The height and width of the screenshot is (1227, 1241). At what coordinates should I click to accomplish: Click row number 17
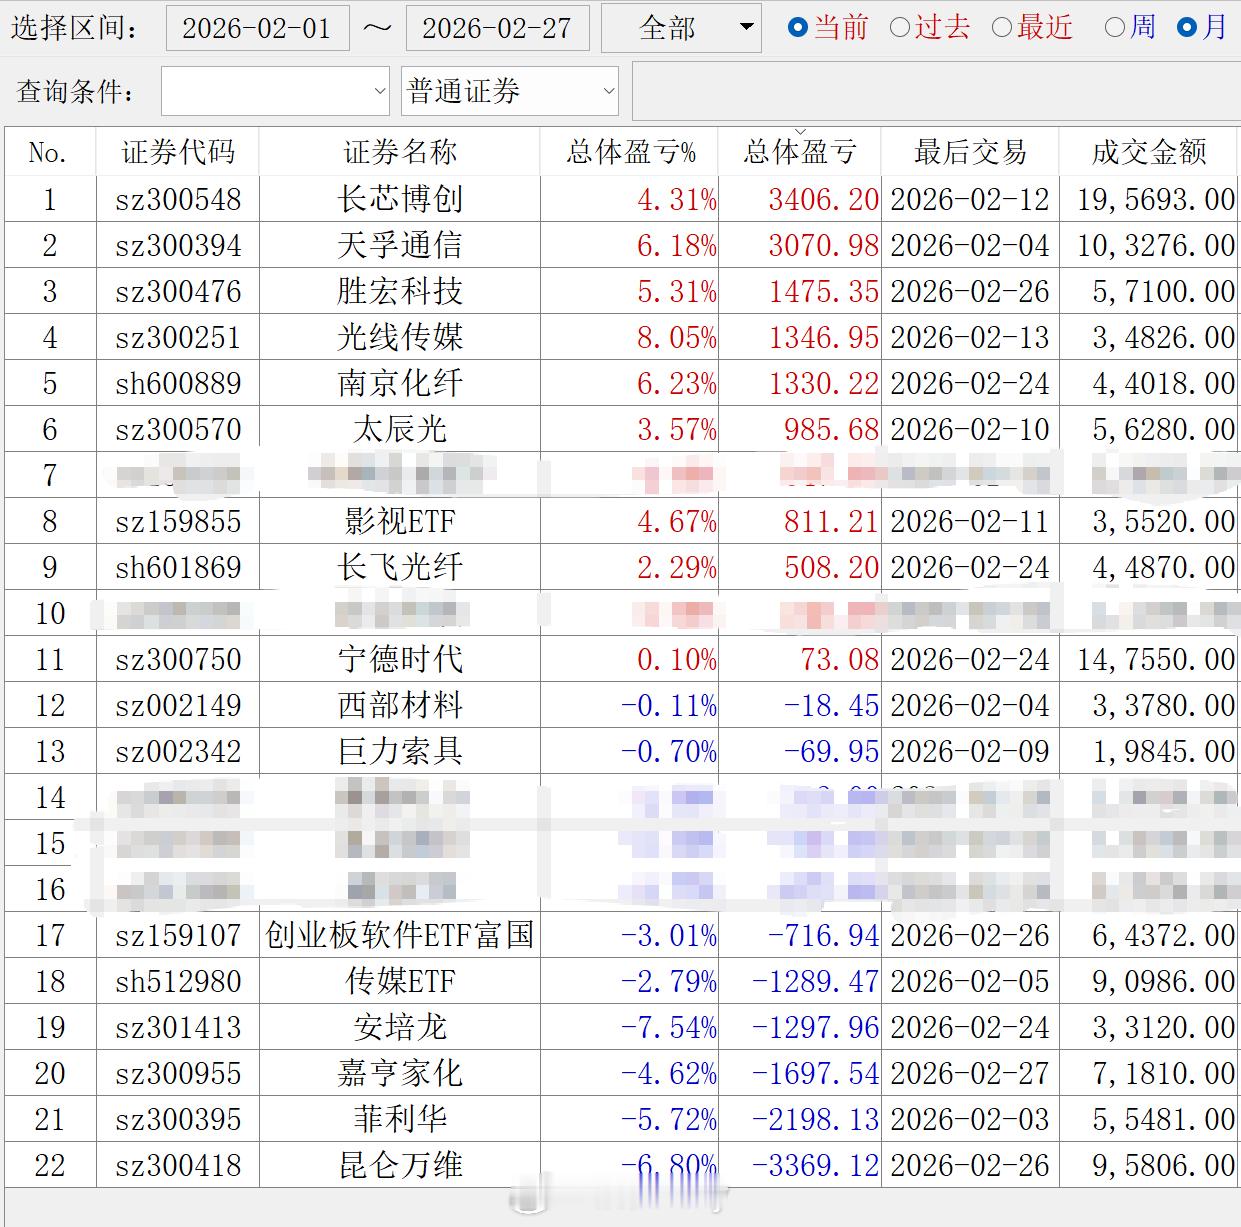click(x=50, y=936)
